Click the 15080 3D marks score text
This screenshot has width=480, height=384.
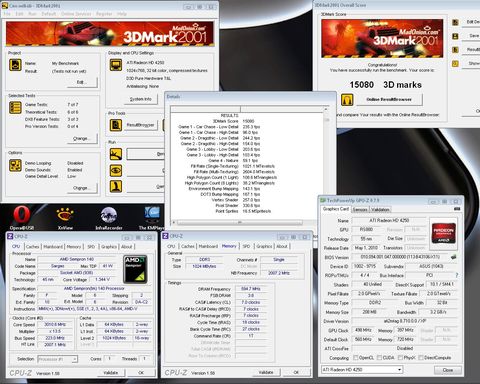pyautogui.click(x=386, y=85)
